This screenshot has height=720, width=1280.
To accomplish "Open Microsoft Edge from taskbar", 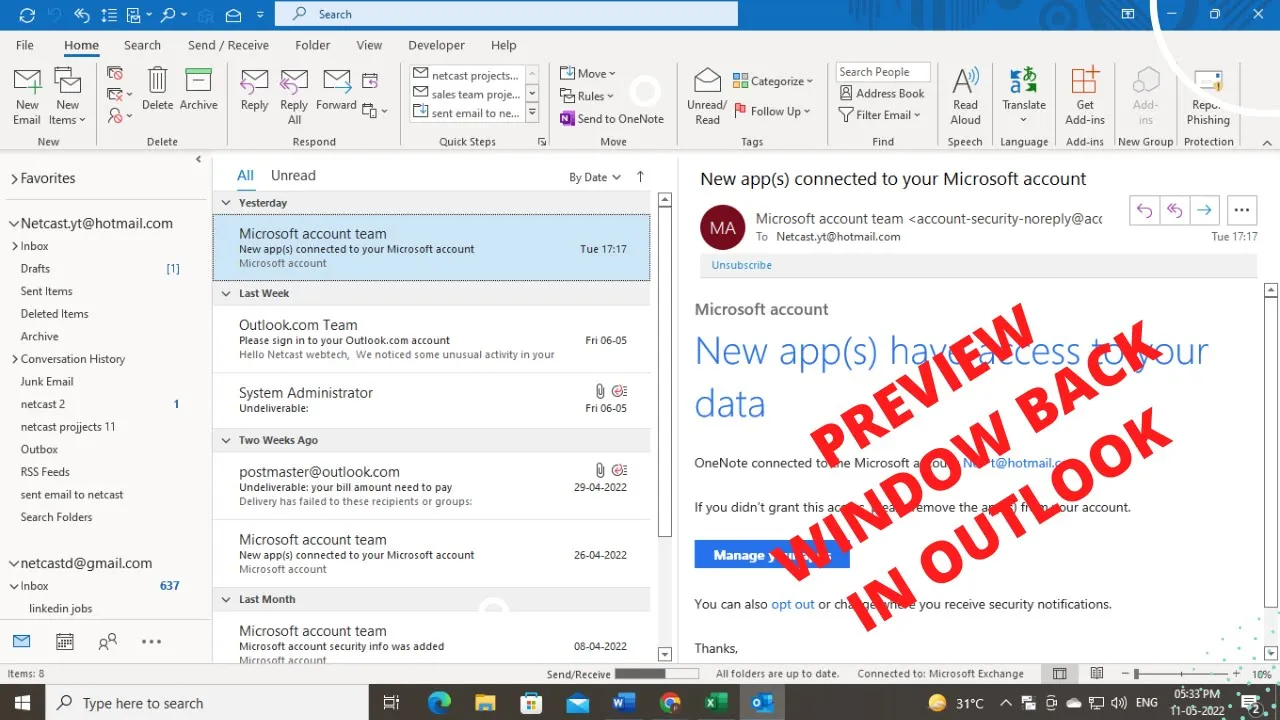I will pos(439,703).
